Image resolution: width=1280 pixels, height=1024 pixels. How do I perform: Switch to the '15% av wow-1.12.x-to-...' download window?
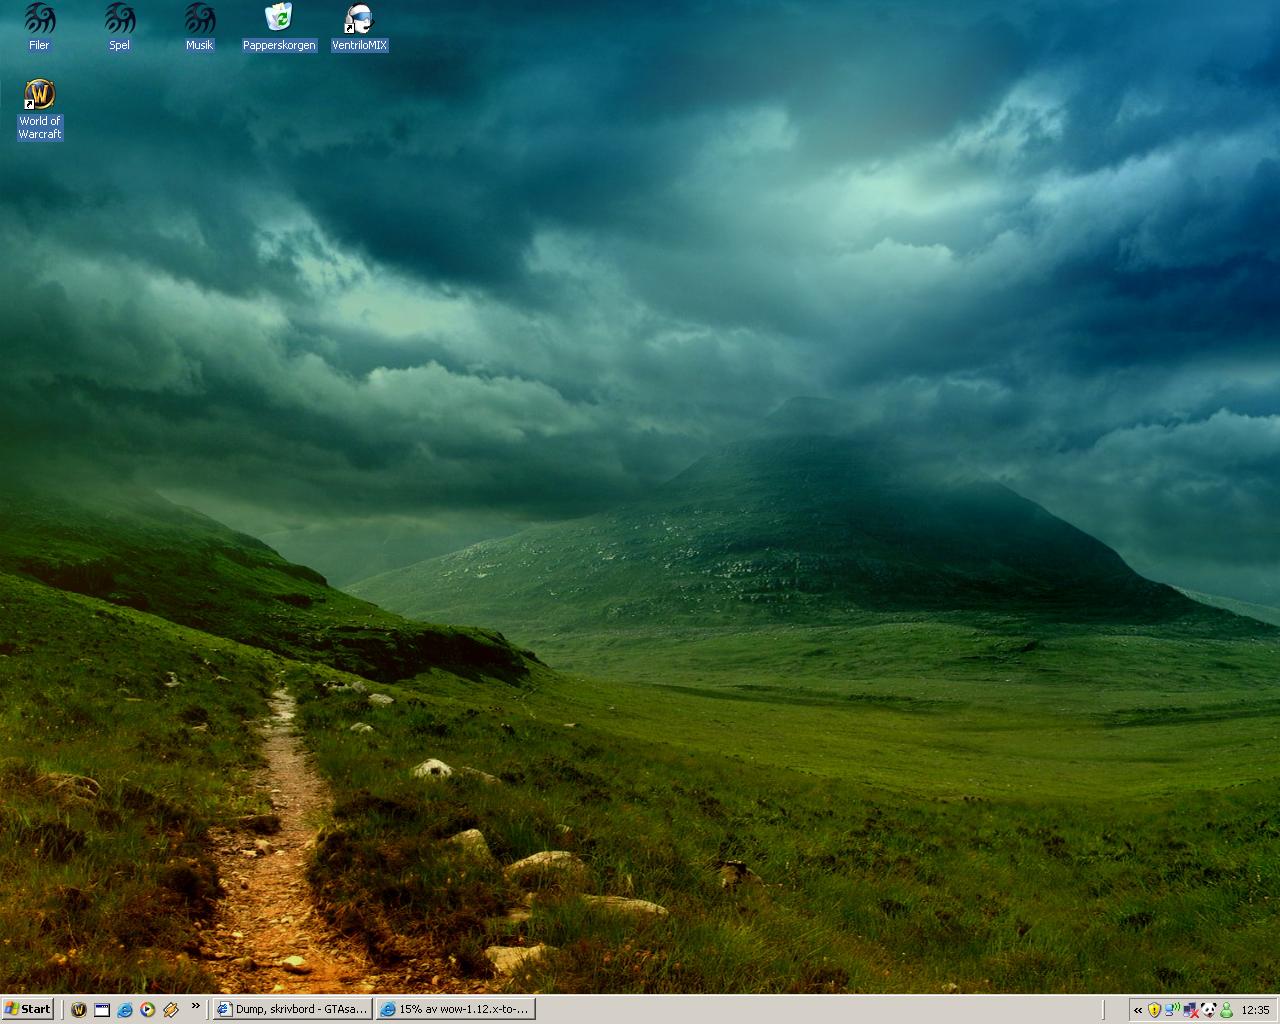(x=456, y=1009)
